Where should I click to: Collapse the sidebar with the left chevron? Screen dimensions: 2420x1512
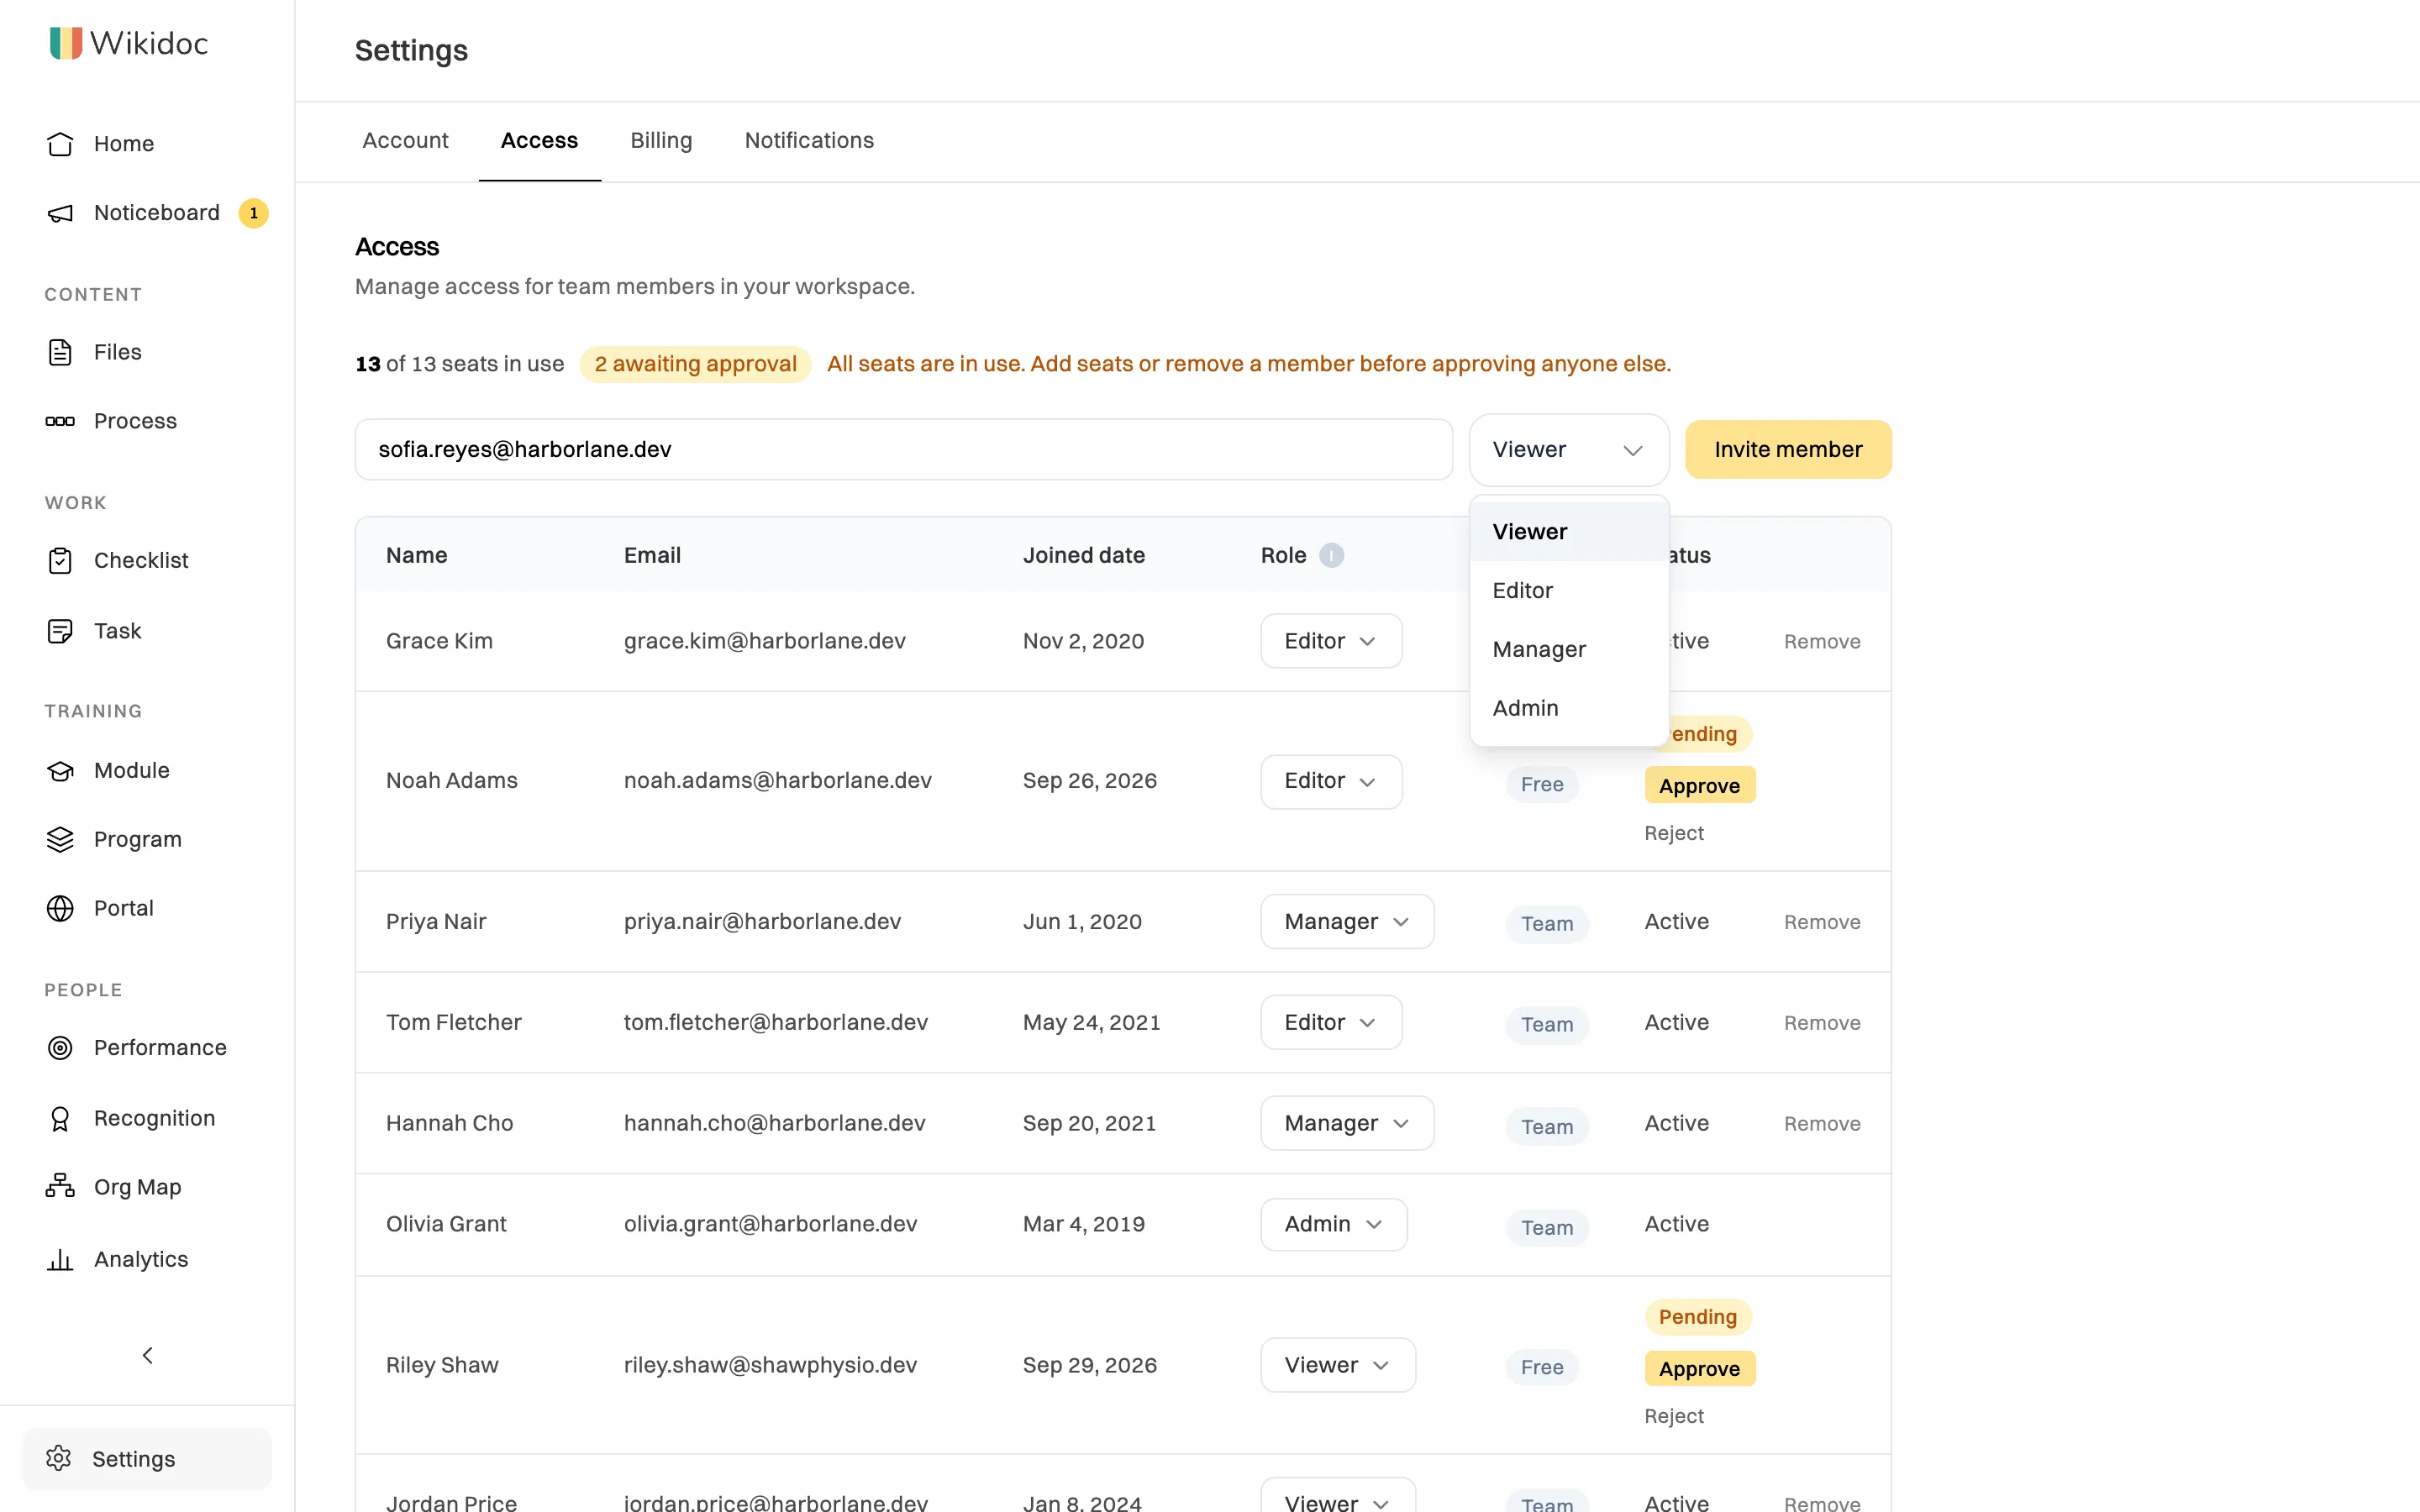(x=148, y=1356)
